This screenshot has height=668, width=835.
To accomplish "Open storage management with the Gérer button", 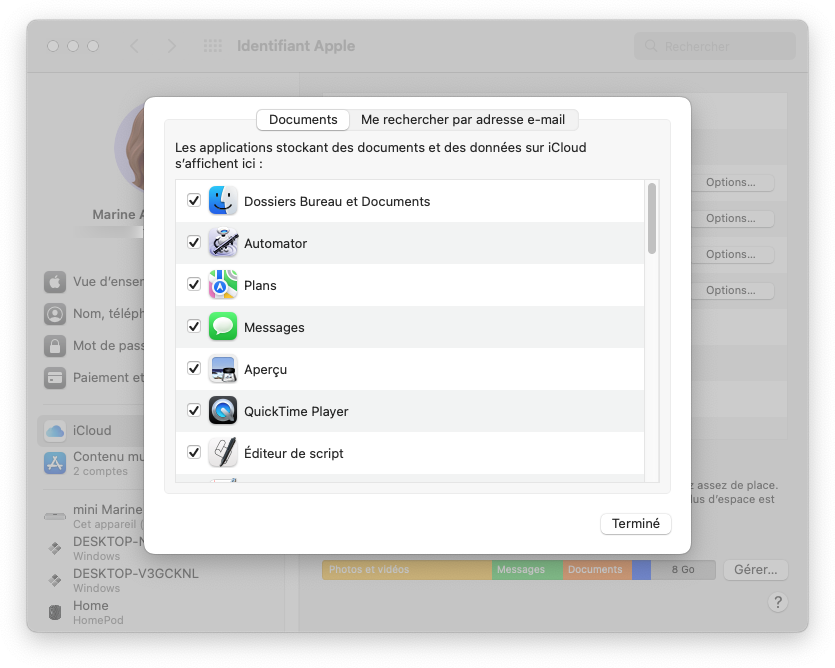I will click(755, 569).
